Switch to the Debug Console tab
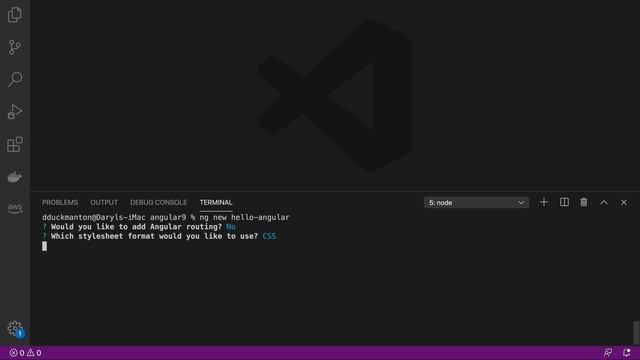 [158, 202]
